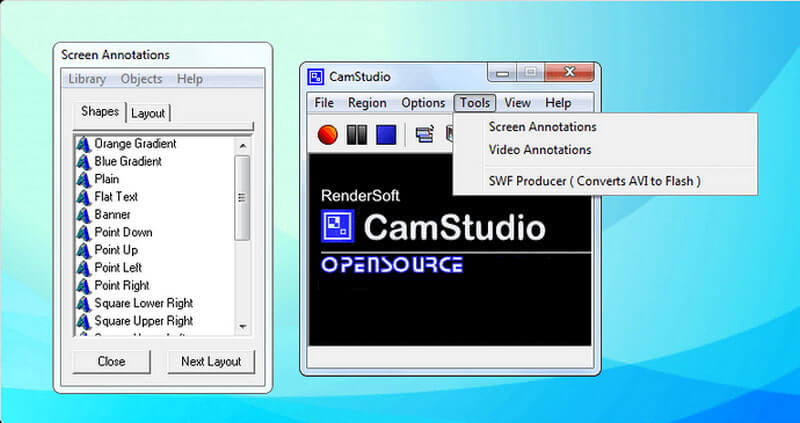
Task: Open the View menu
Action: pos(517,103)
